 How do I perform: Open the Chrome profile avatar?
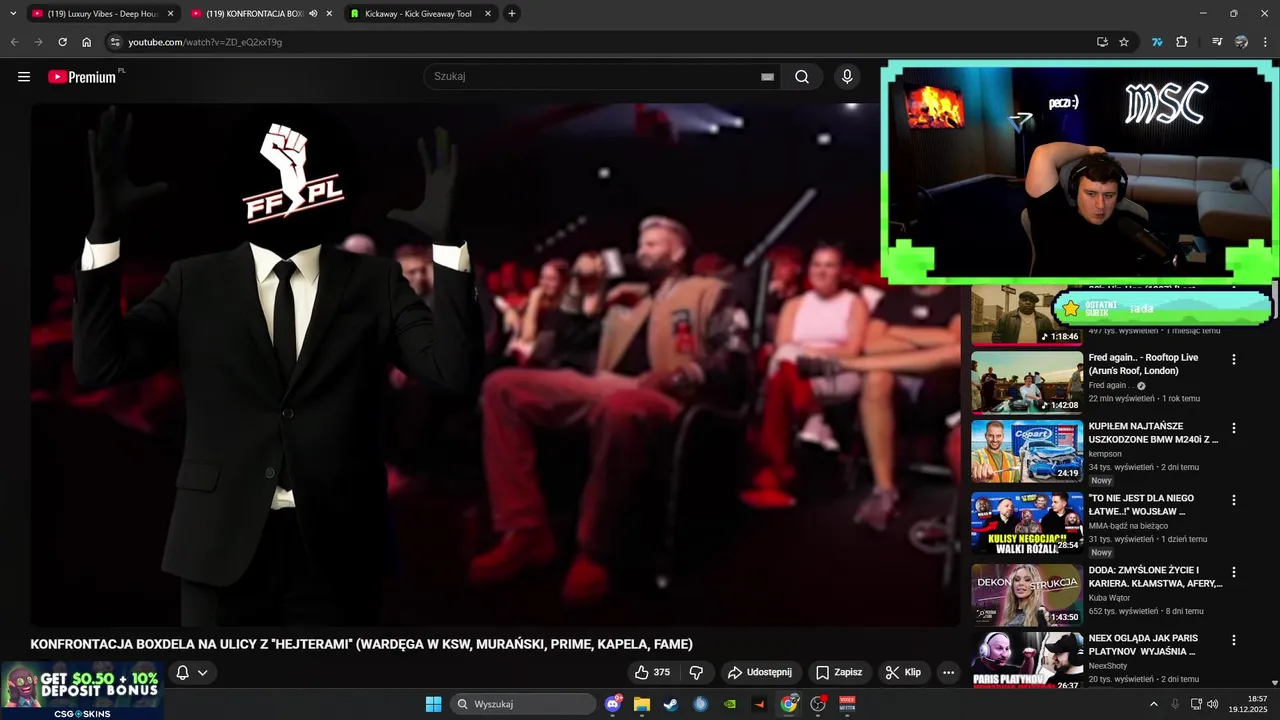point(1241,42)
